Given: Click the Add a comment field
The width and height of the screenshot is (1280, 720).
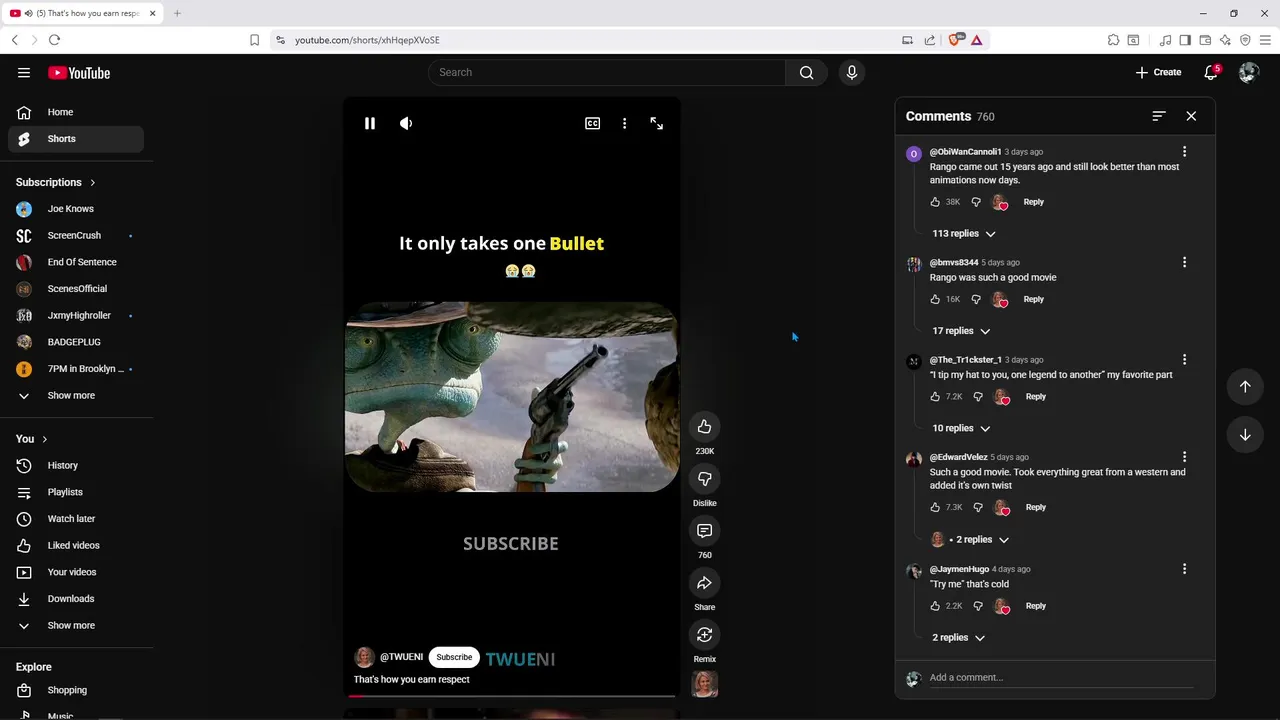Looking at the screenshot, I should click(x=1061, y=678).
